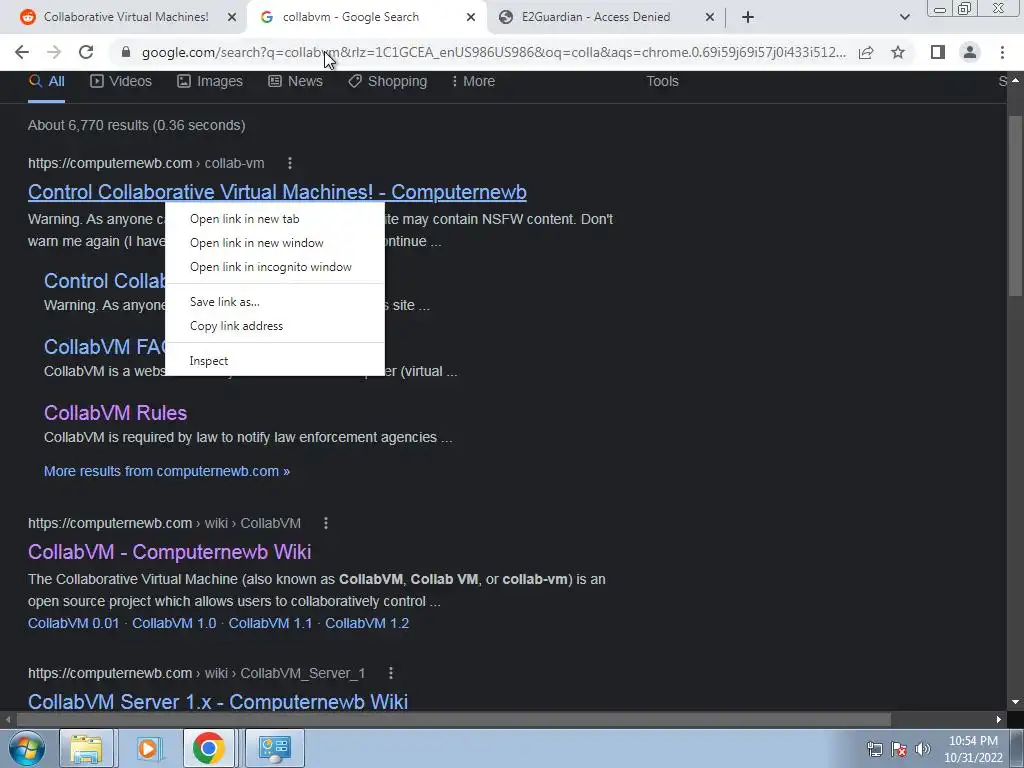Screen dimensions: 1024x768
Task: Click the scroll right arrow of horizontal scrollbar
Action: click(x=999, y=720)
